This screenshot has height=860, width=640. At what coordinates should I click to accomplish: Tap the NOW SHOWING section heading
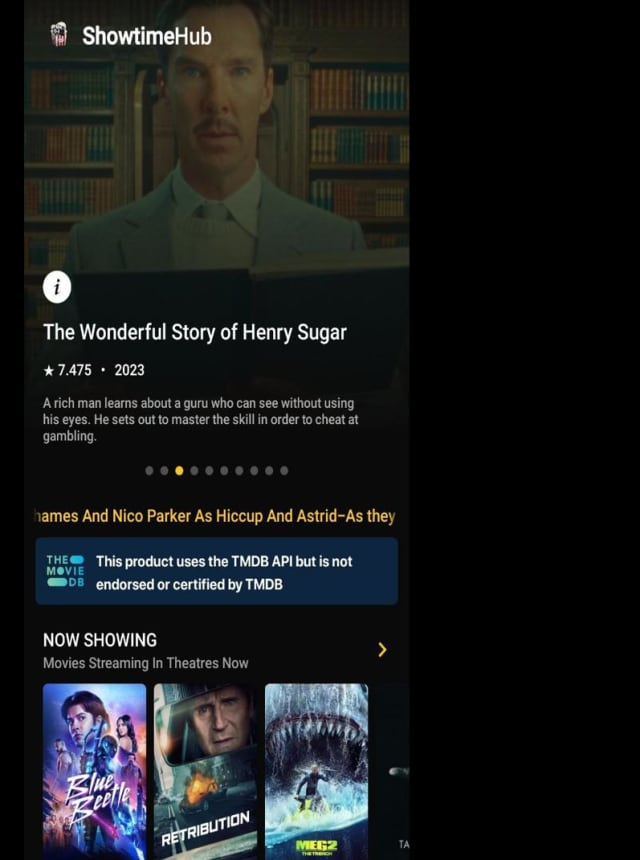100,640
